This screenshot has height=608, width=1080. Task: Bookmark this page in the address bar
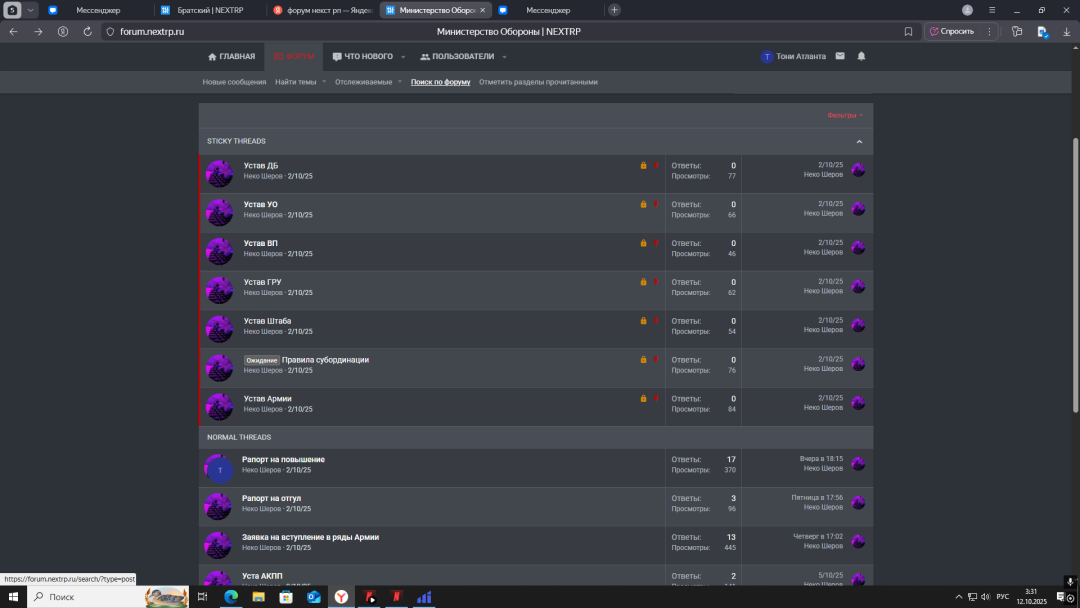click(x=908, y=31)
